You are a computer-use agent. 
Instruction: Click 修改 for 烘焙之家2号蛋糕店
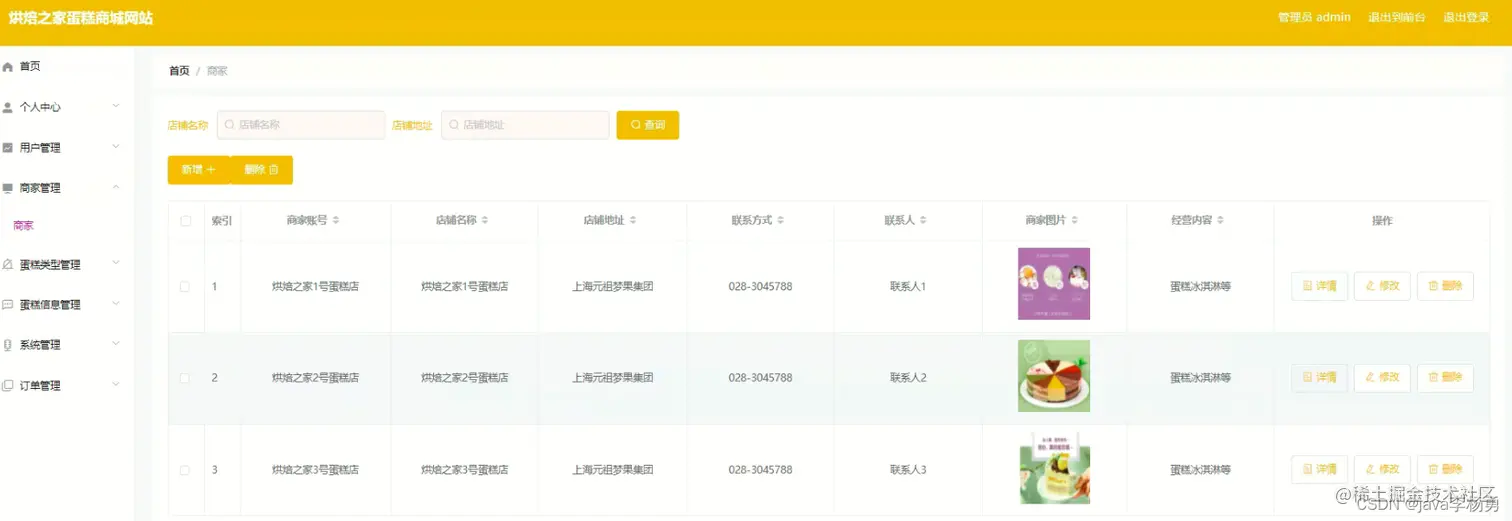[x=1382, y=378]
